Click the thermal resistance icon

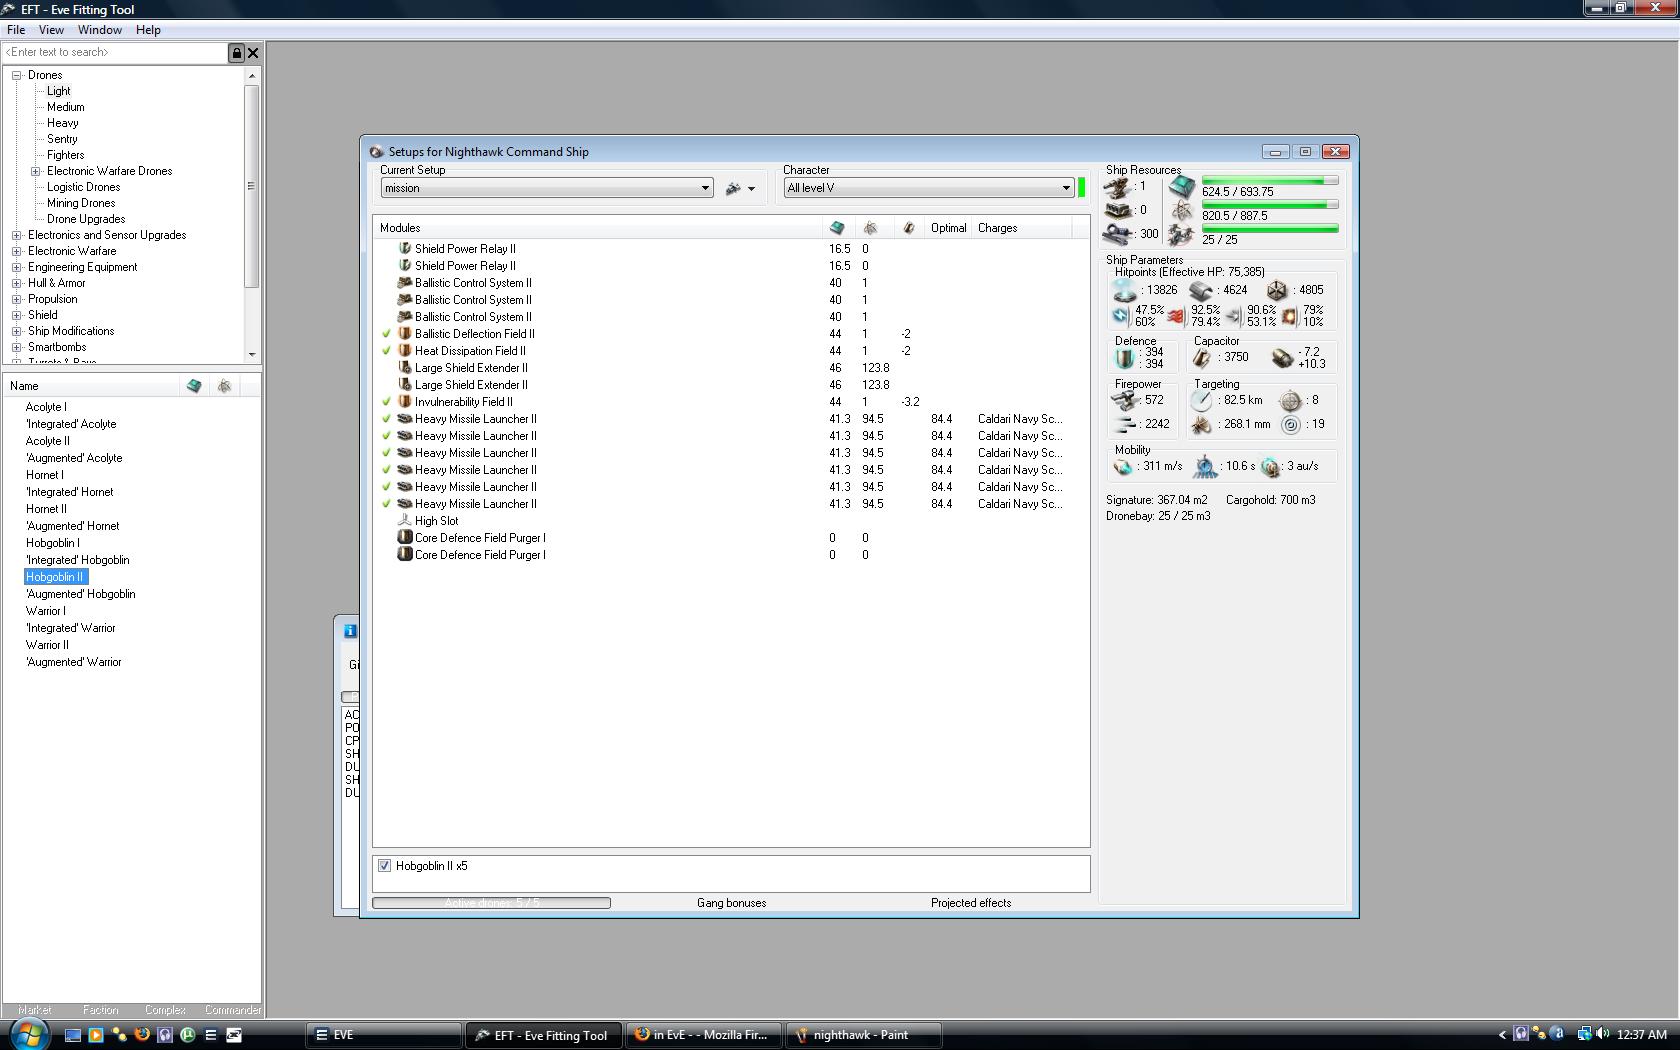(1176, 316)
